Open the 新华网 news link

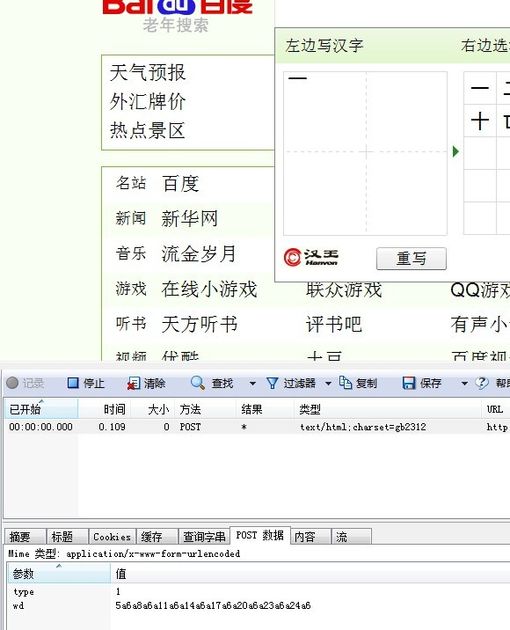[189, 219]
